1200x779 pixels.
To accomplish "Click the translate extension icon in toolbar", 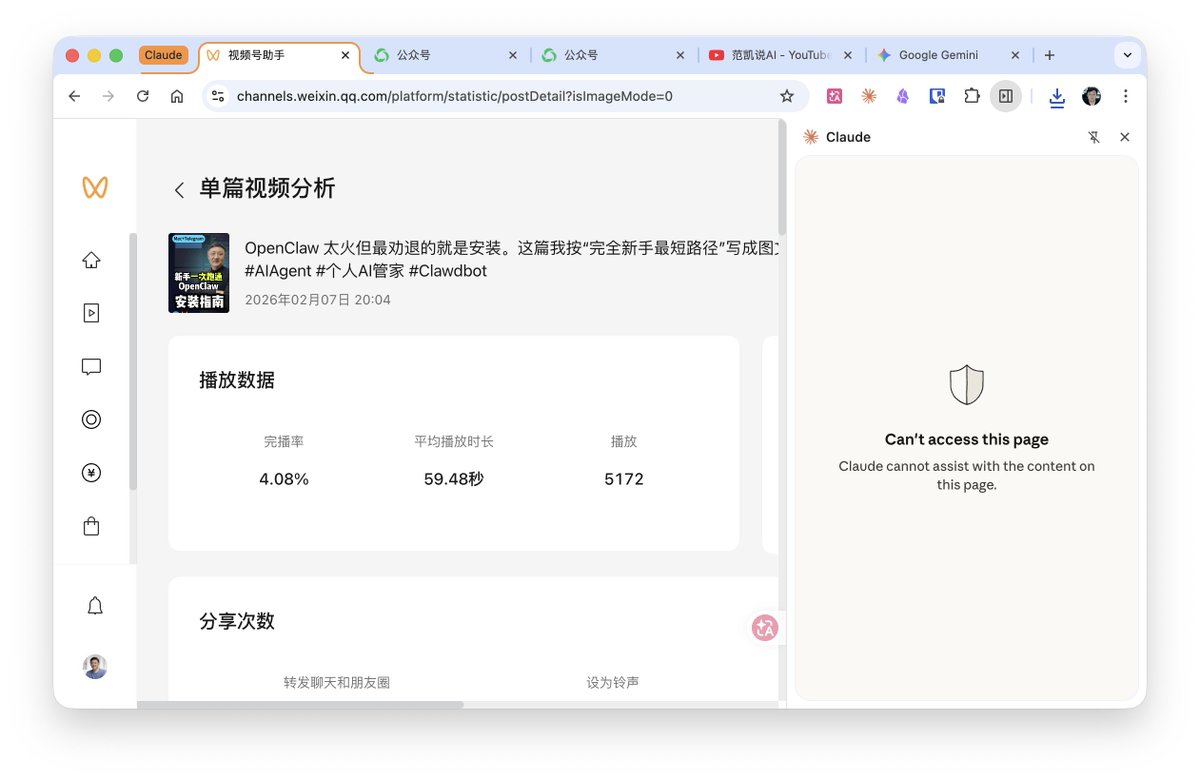I will coord(834,95).
